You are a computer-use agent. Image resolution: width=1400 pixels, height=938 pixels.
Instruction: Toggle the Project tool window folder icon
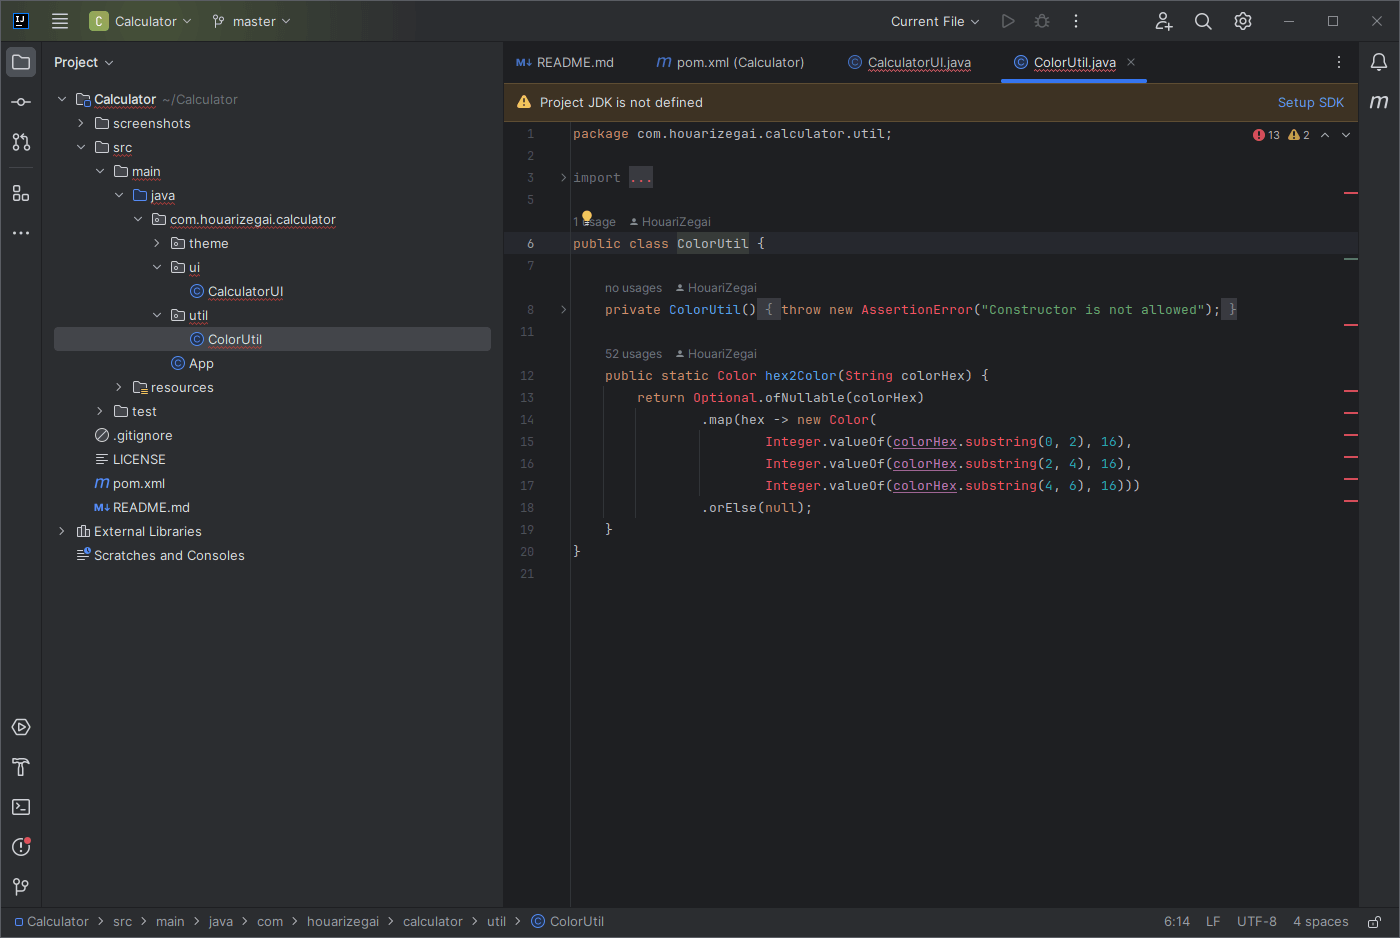(x=21, y=62)
